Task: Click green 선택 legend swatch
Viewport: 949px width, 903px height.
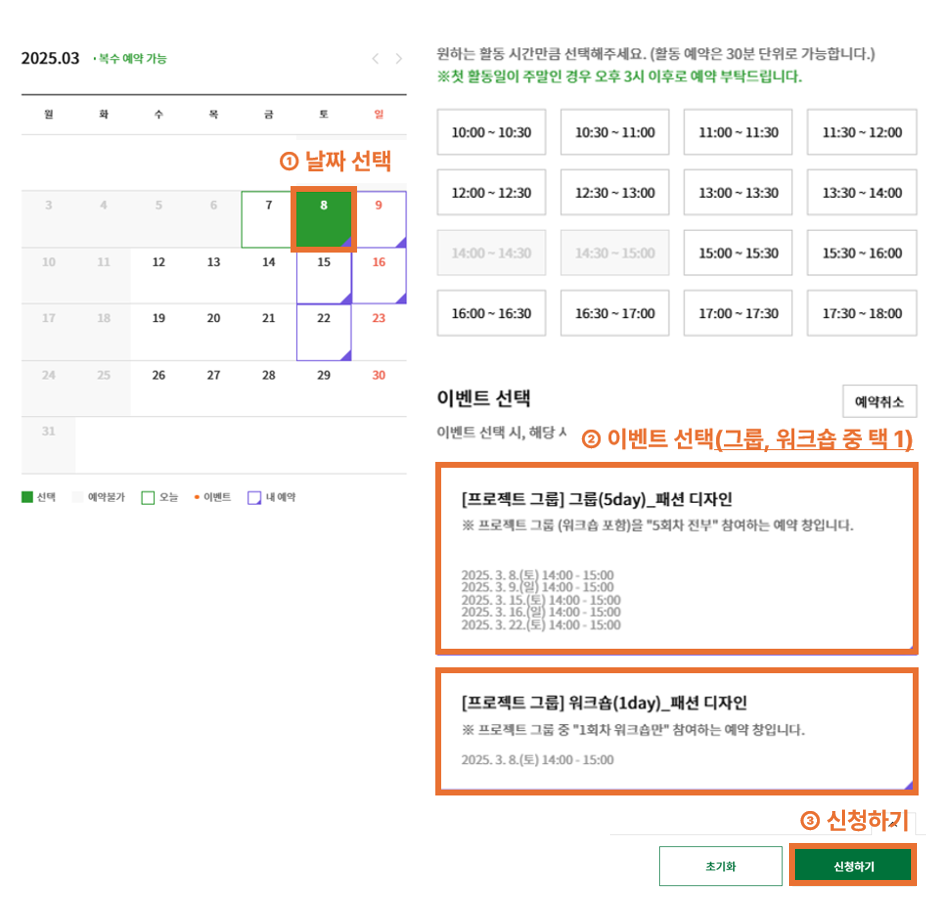Action: click(27, 497)
